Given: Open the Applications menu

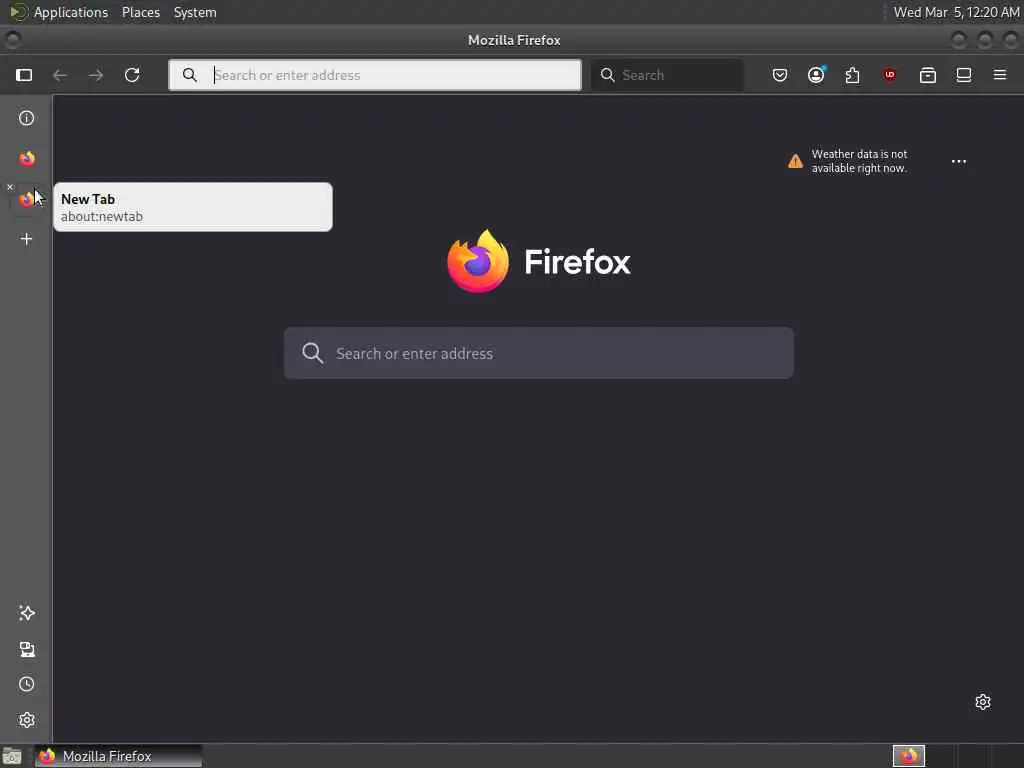Looking at the screenshot, I should click(71, 12).
